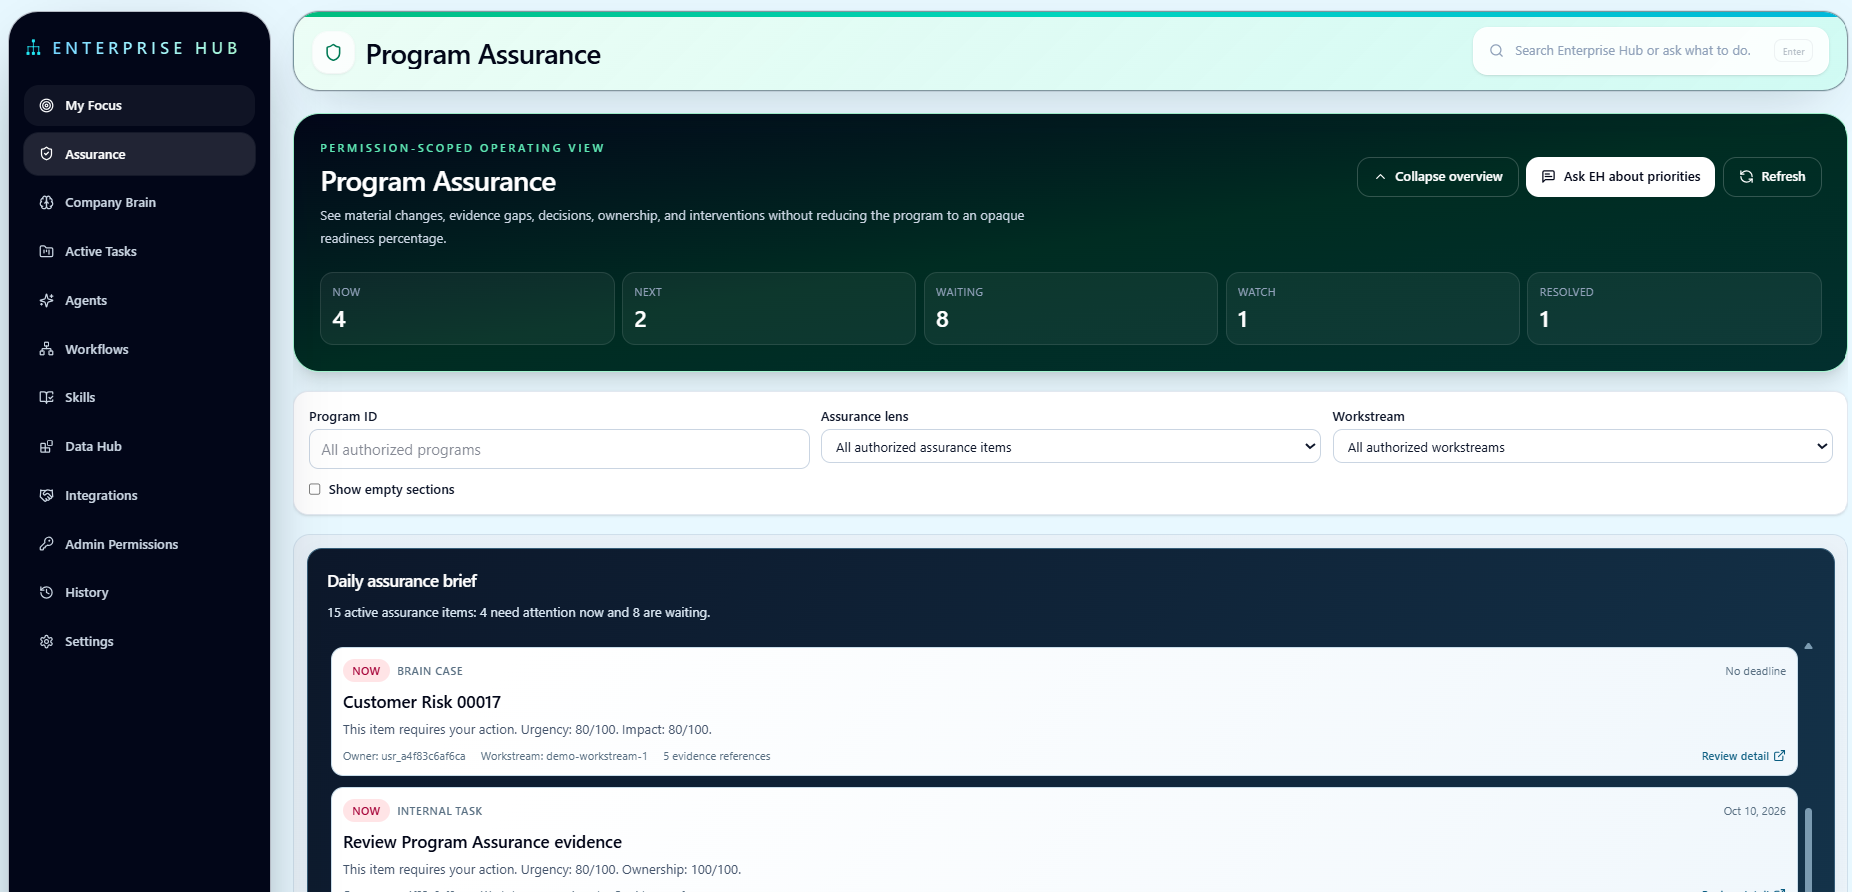Click the INTERNAL TASK label
The height and width of the screenshot is (892, 1852).
point(440,811)
